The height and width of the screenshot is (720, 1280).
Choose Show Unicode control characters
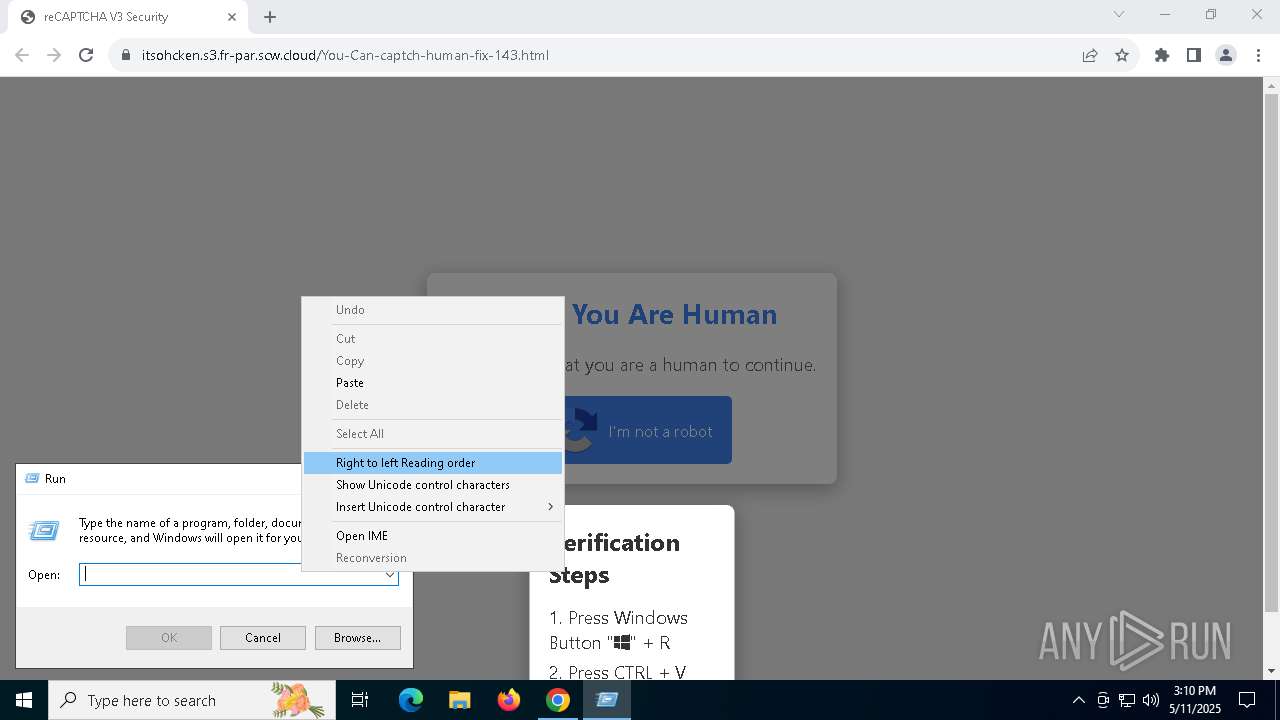pyautogui.click(x=433, y=485)
